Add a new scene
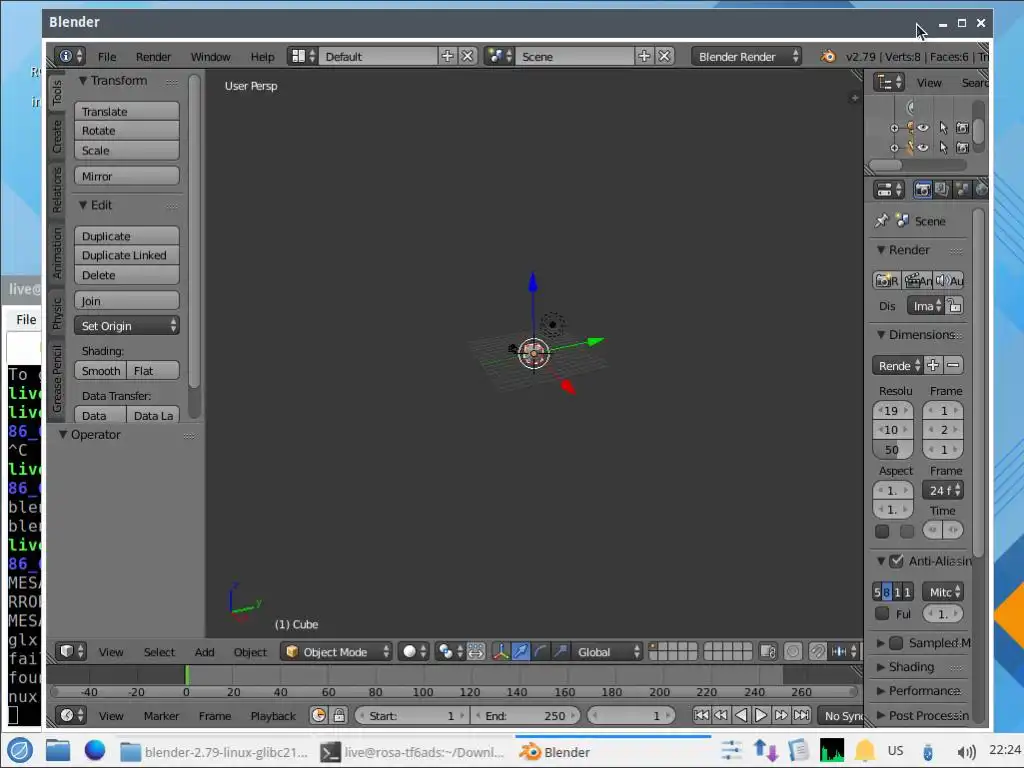 coord(645,56)
